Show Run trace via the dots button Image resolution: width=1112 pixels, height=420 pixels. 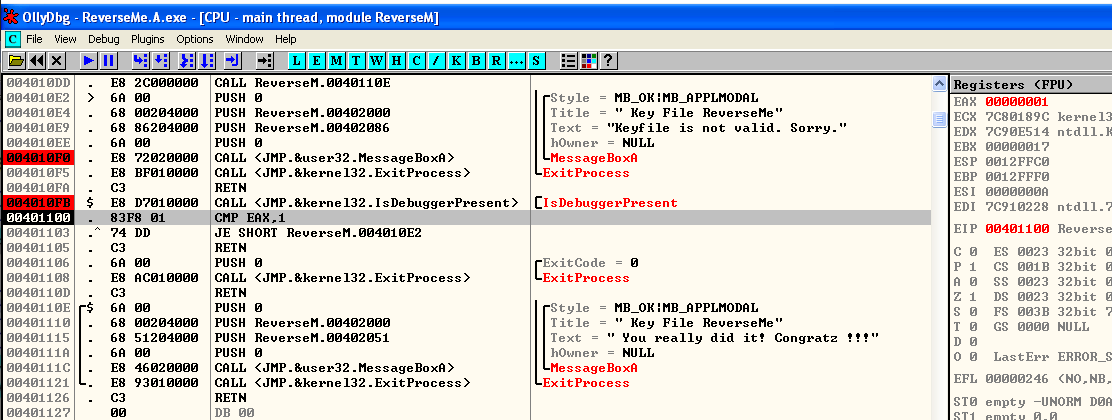click(517, 60)
